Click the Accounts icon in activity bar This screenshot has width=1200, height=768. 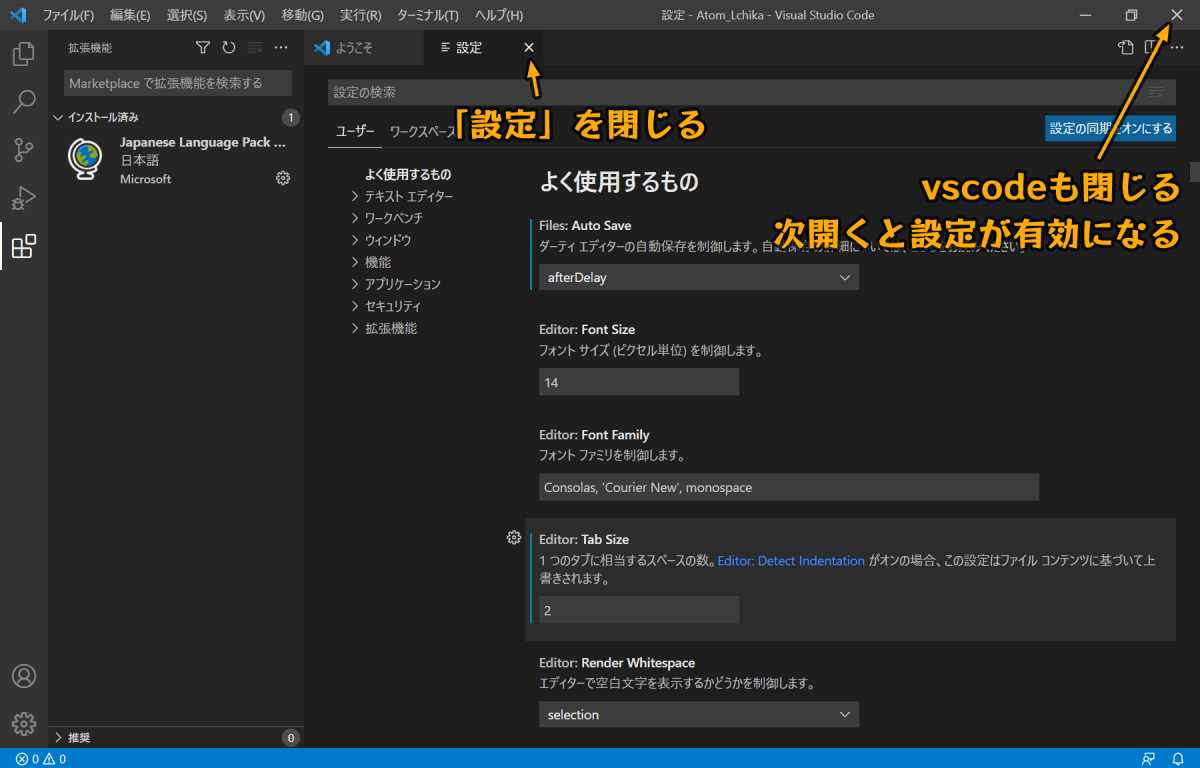[24, 676]
